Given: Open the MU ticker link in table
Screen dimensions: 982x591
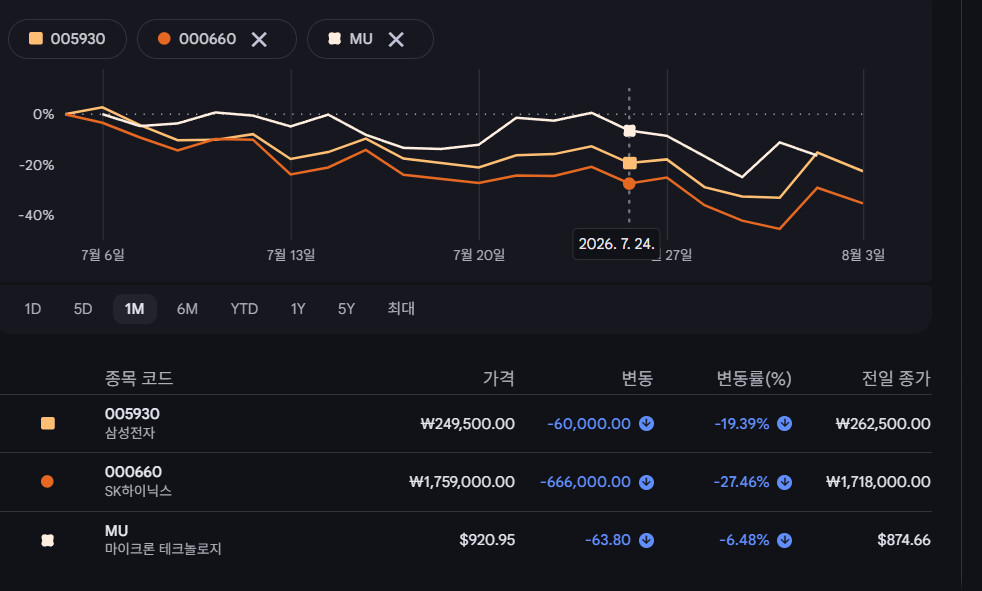Looking at the screenshot, I should coord(116,531).
